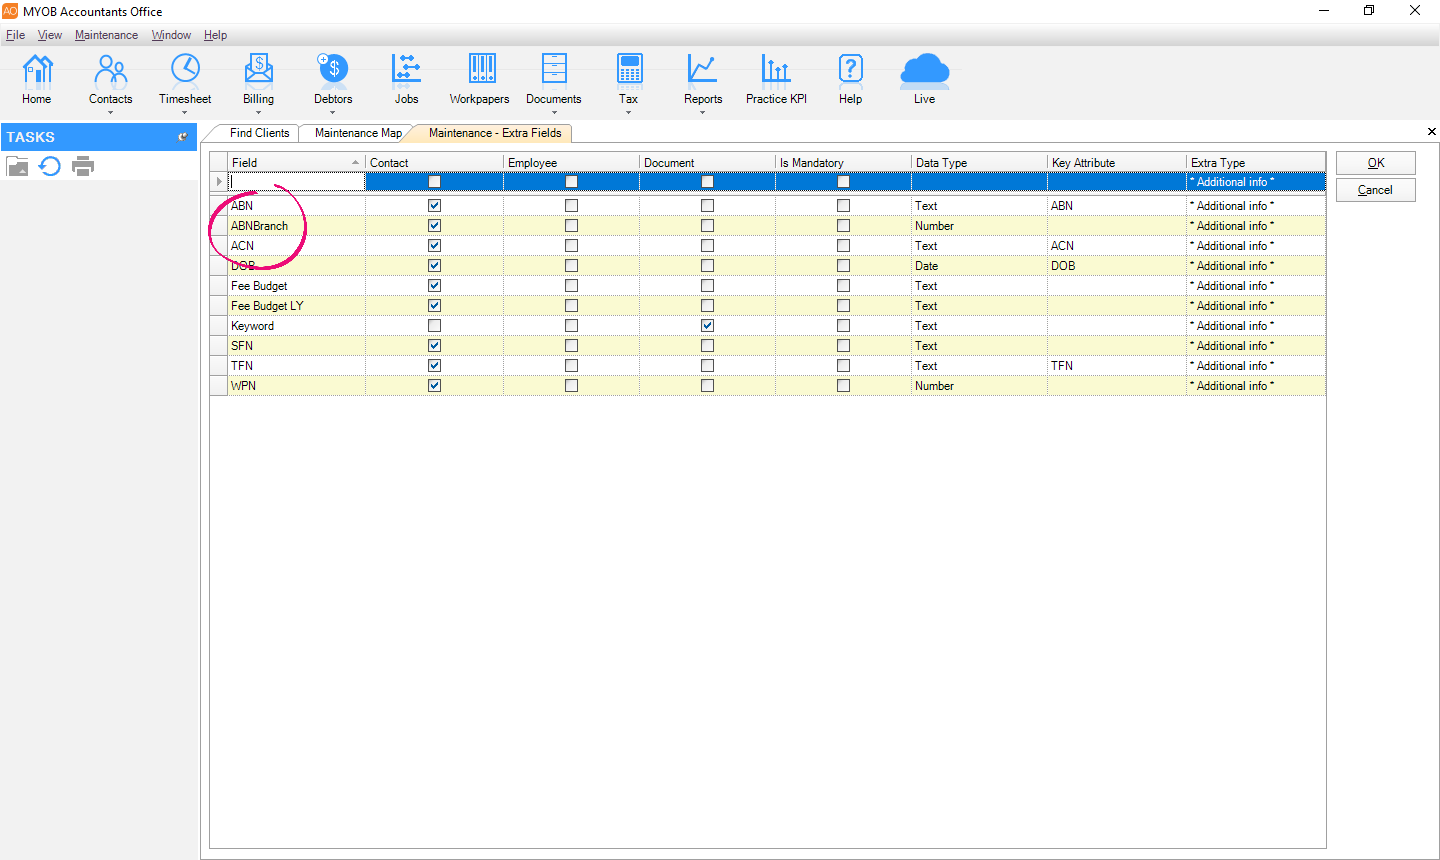The width and height of the screenshot is (1440, 860).
Task: Click the empty Field input in new row
Action: tap(296, 182)
